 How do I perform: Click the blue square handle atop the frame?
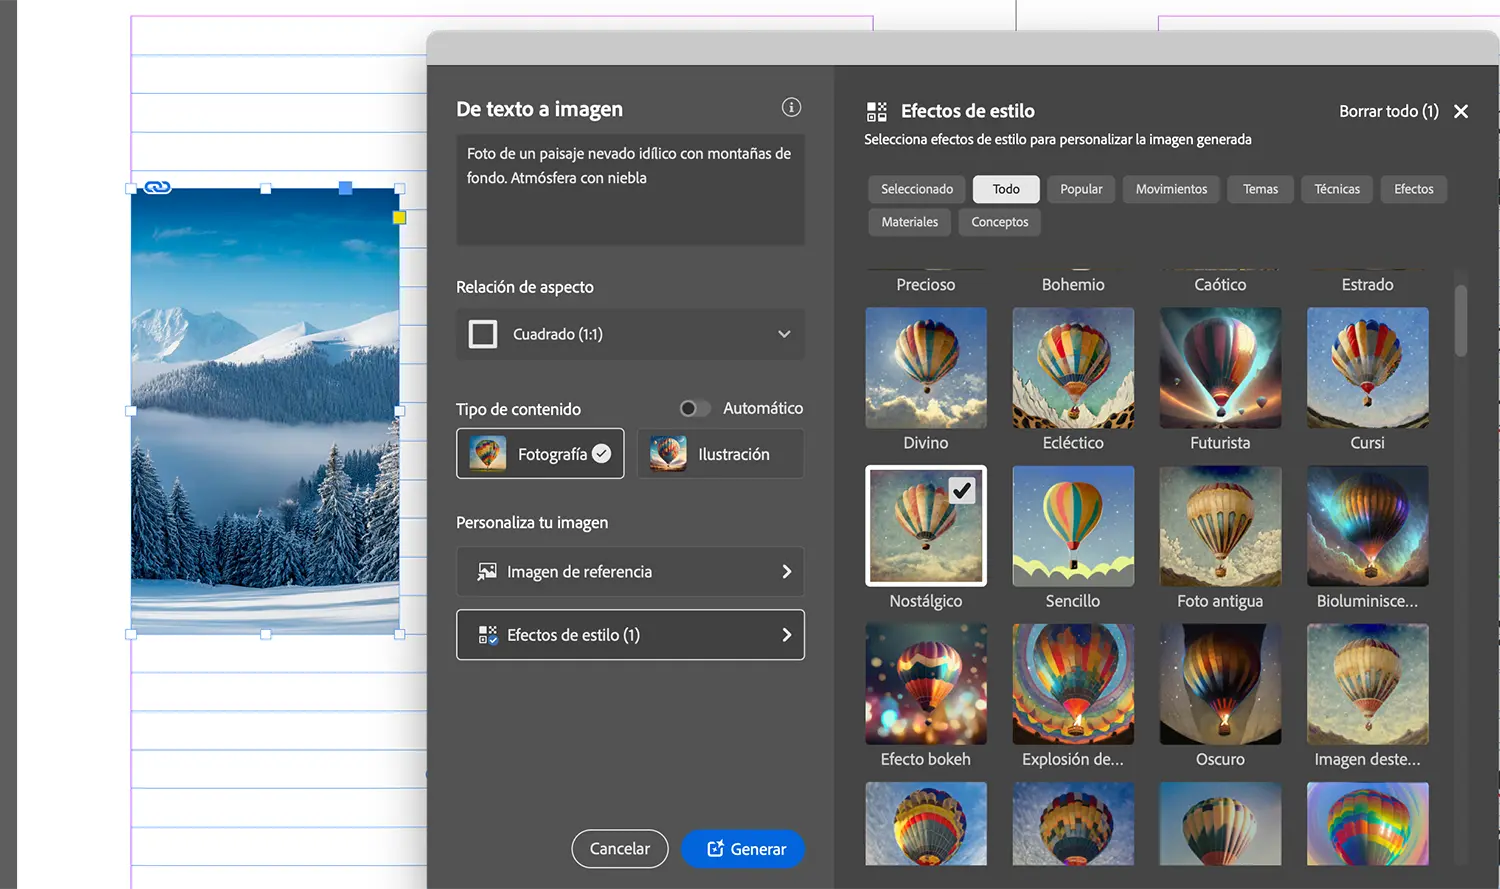point(345,188)
